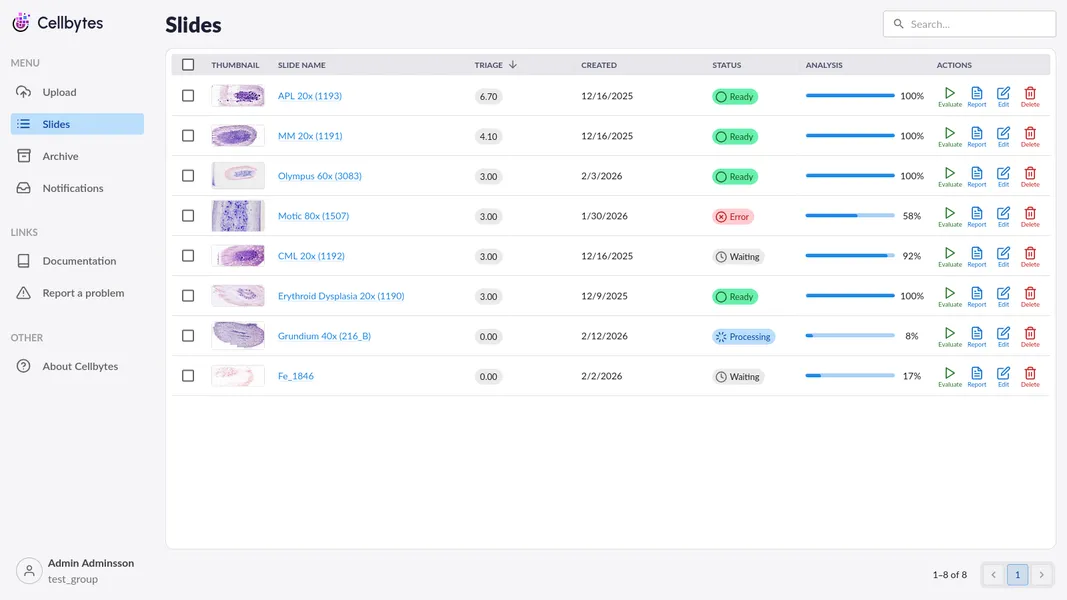The height and width of the screenshot is (600, 1067).
Task: Open Archive in the sidebar
Action: 60,156
